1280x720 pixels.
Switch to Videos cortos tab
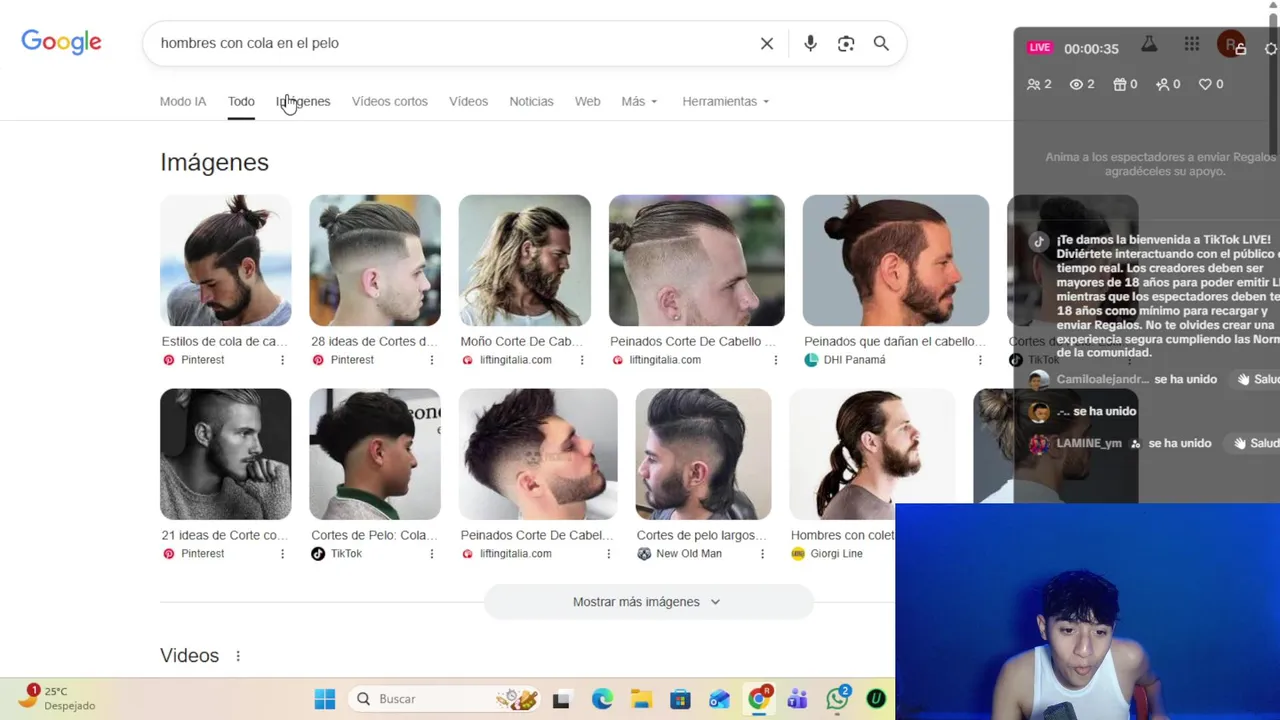click(x=390, y=101)
